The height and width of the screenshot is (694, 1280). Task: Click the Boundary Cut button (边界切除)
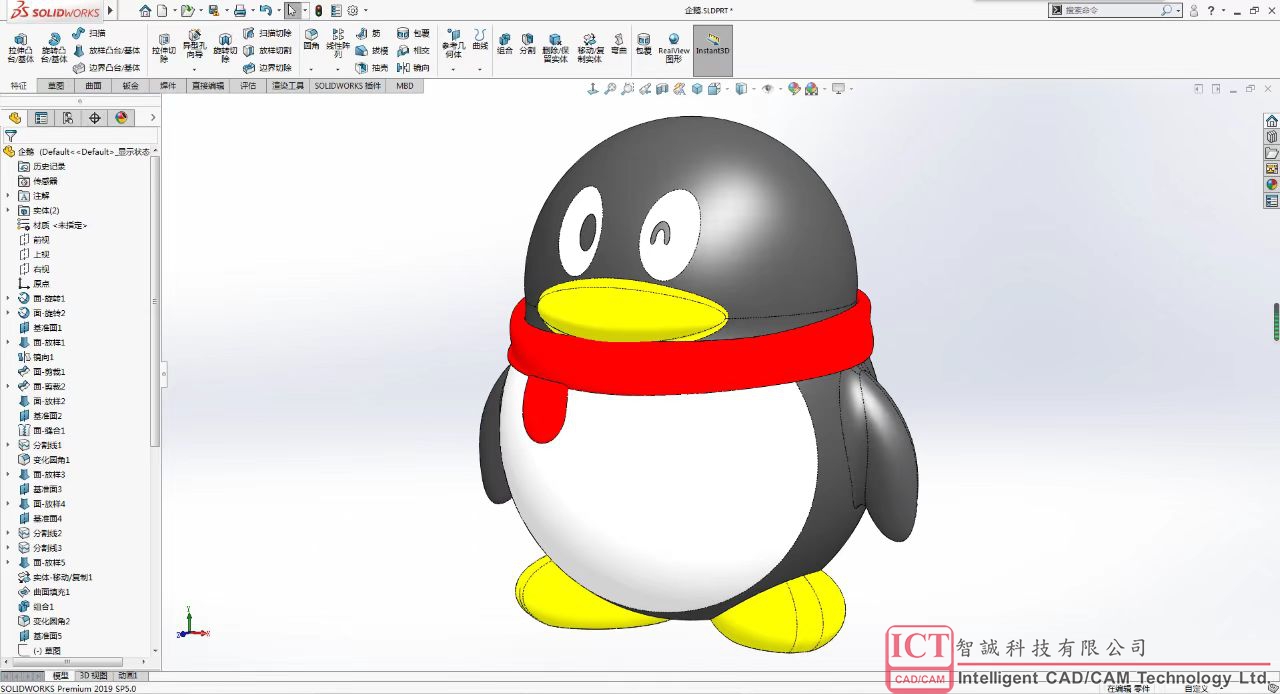(x=268, y=68)
